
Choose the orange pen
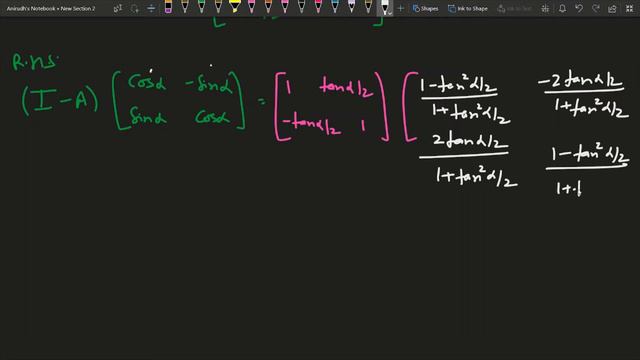tap(268, 7)
